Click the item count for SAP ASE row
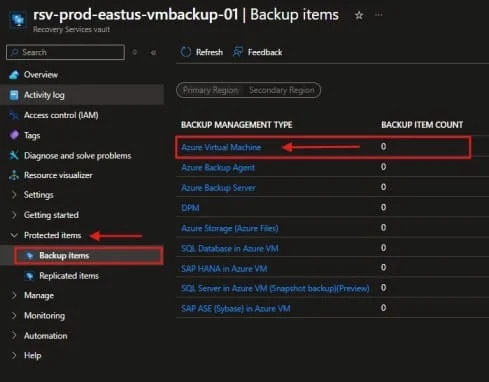Image resolution: width=489 pixels, height=382 pixels. point(383,308)
